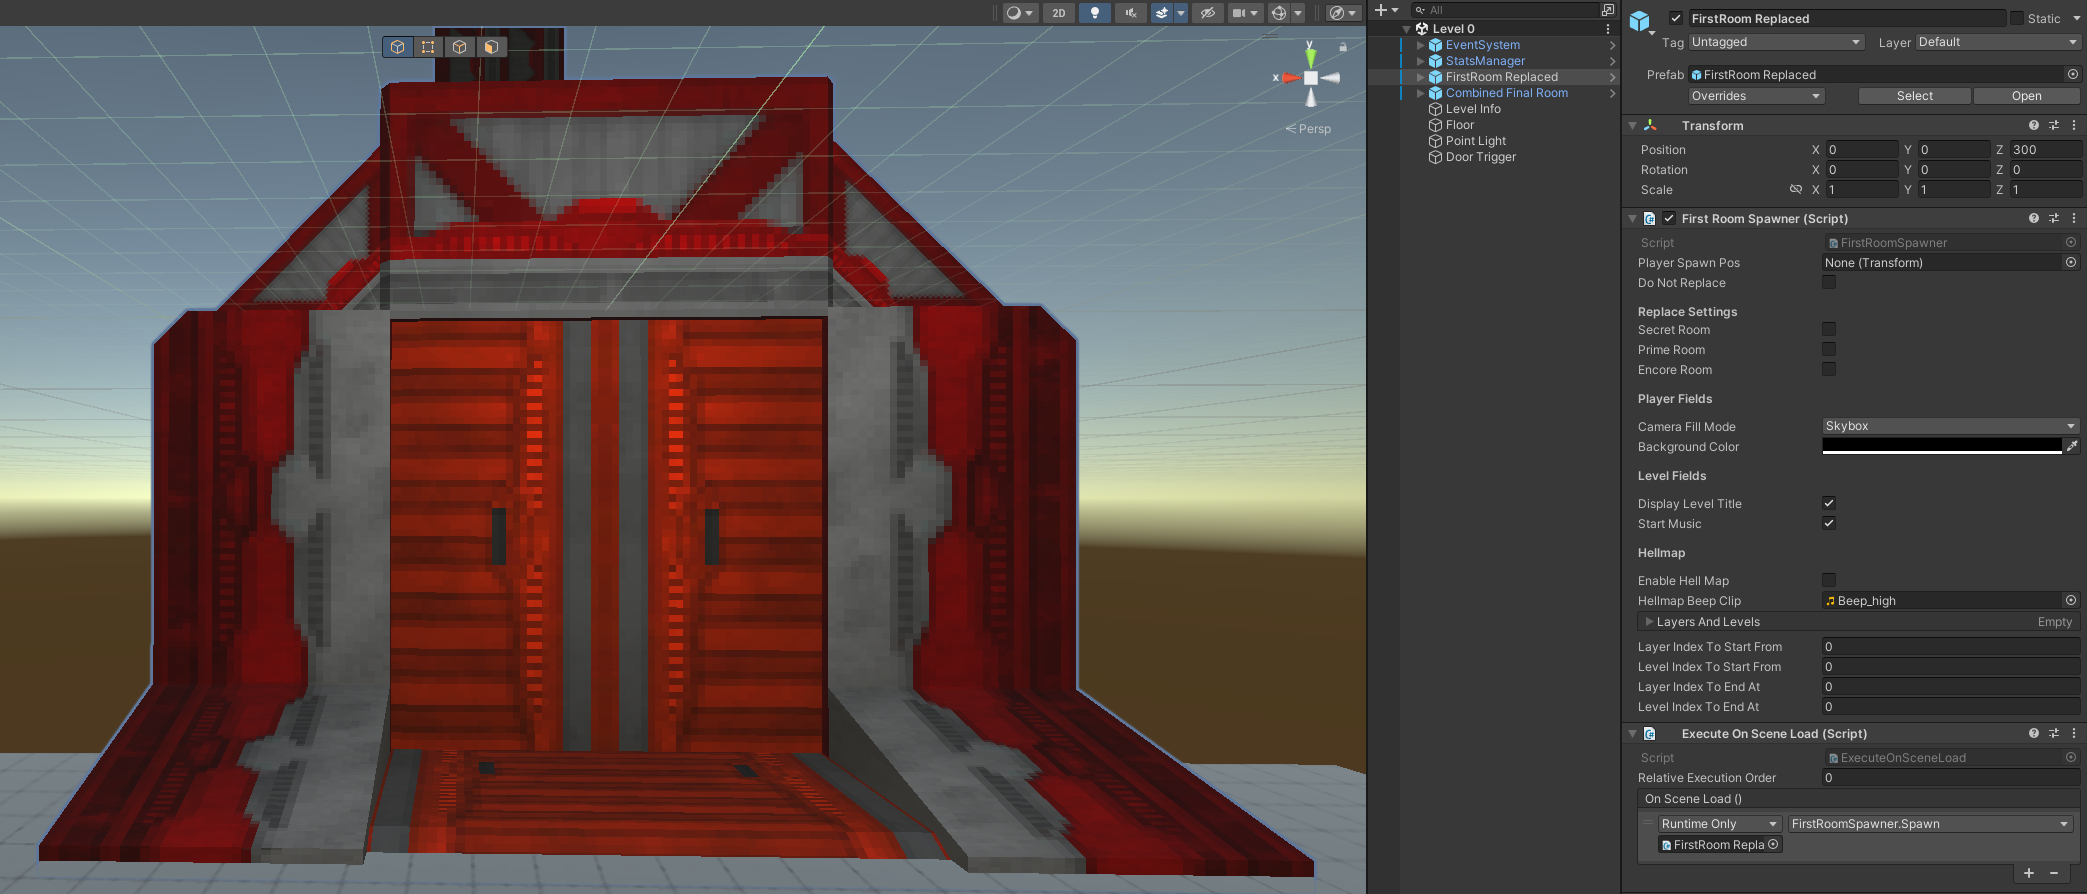The width and height of the screenshot is (2087, 894).
Task: Click the prefab Select button
Action: coord(1914,96)
